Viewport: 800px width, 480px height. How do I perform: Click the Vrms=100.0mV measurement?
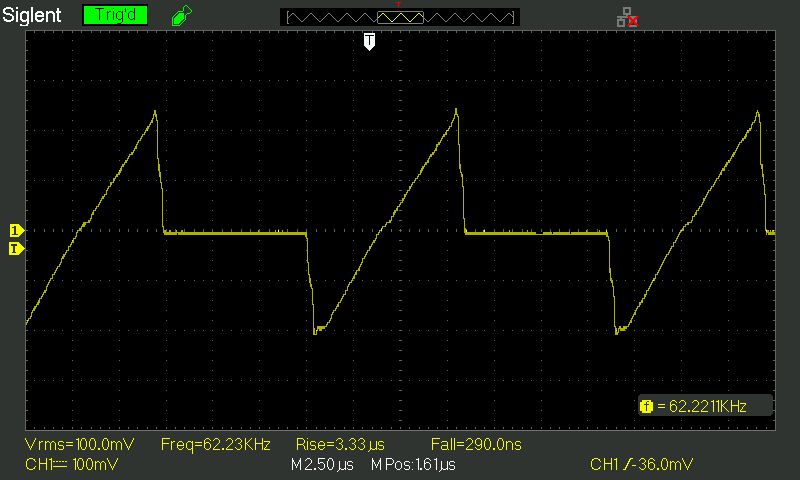80,444
